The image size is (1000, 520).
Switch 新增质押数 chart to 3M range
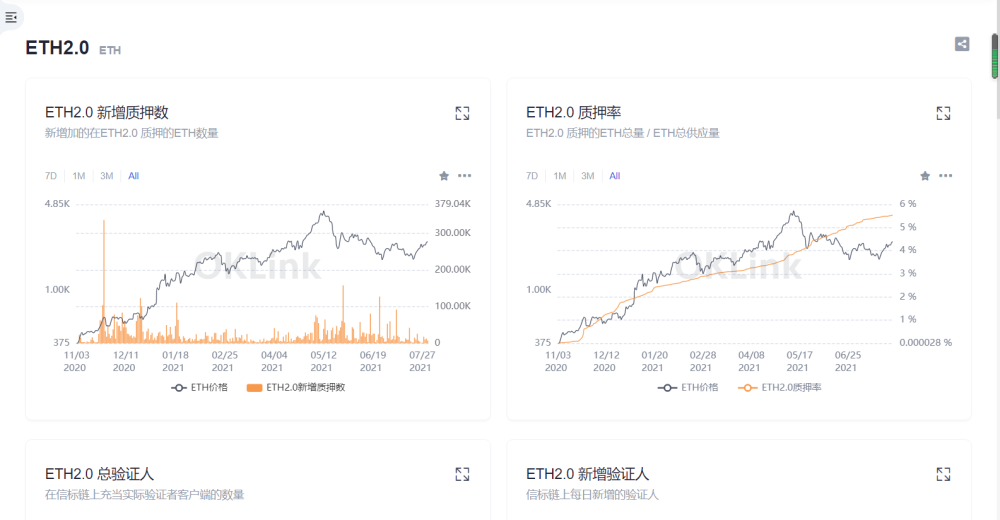coord(106,176)
